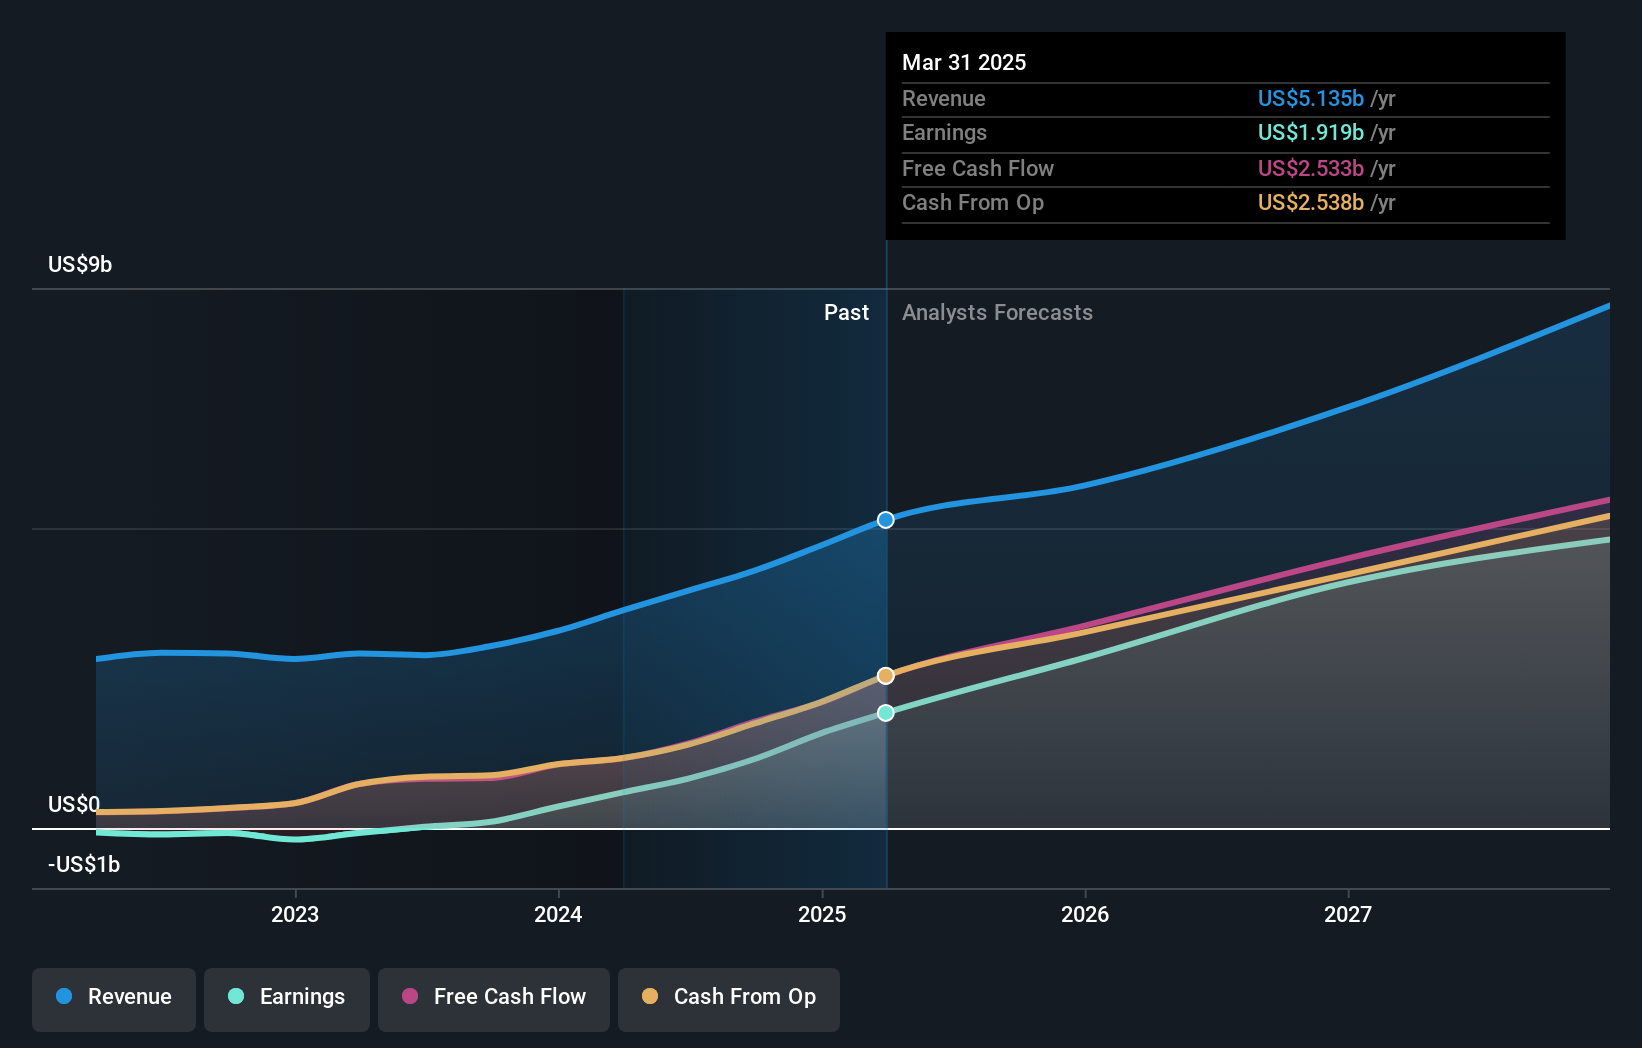Toggle the Free Cash Flow legend button

494,999
